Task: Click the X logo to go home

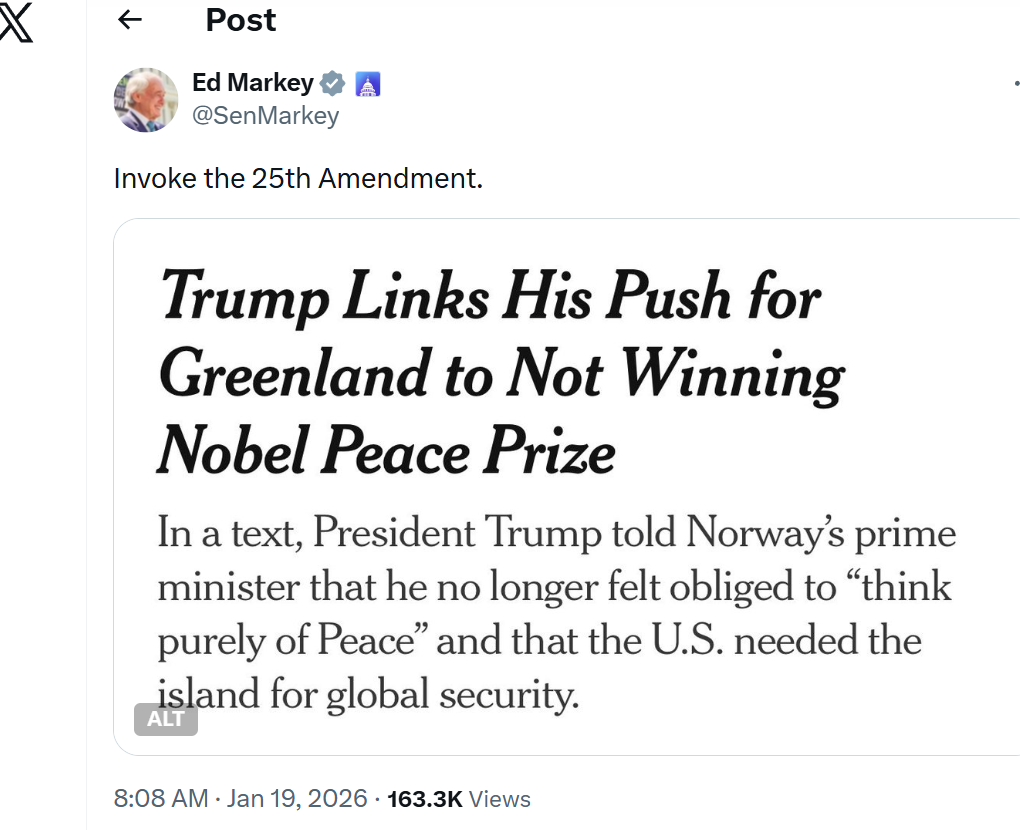Action: (15, 22)
